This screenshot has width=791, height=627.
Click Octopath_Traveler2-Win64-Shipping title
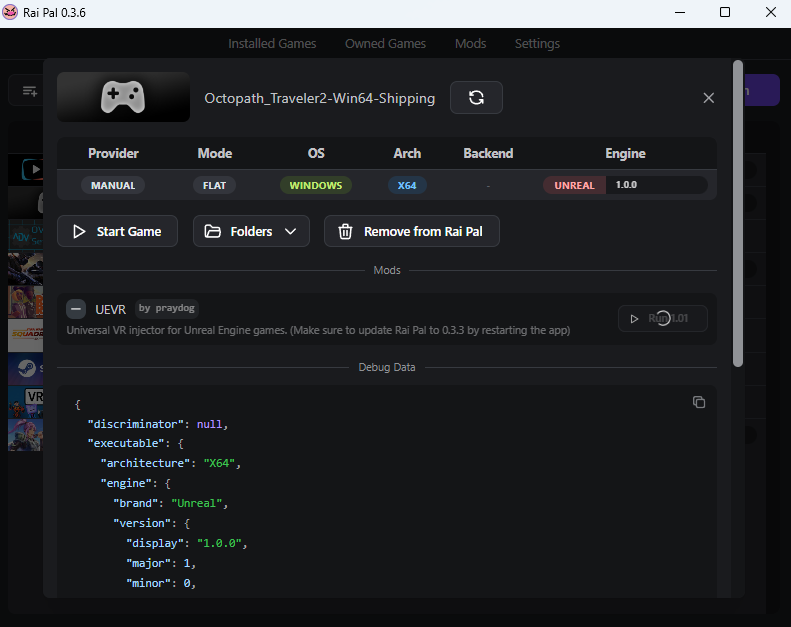pos(319,98)
